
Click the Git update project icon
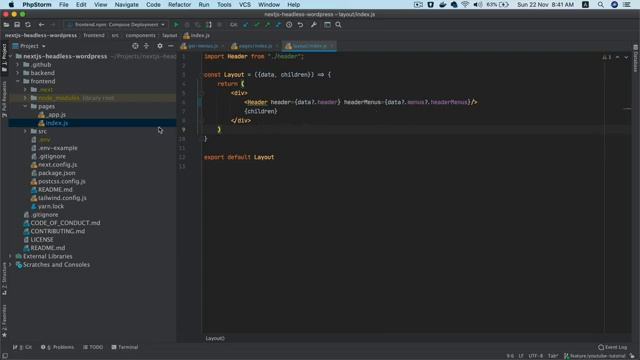(x=246, y=25)
